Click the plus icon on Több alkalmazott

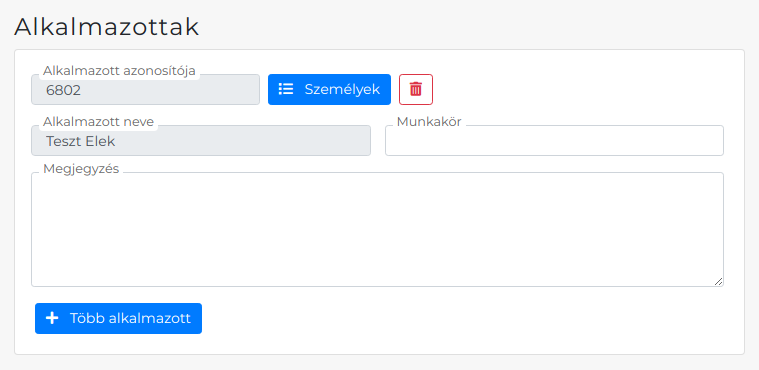(x=52, y=318)
